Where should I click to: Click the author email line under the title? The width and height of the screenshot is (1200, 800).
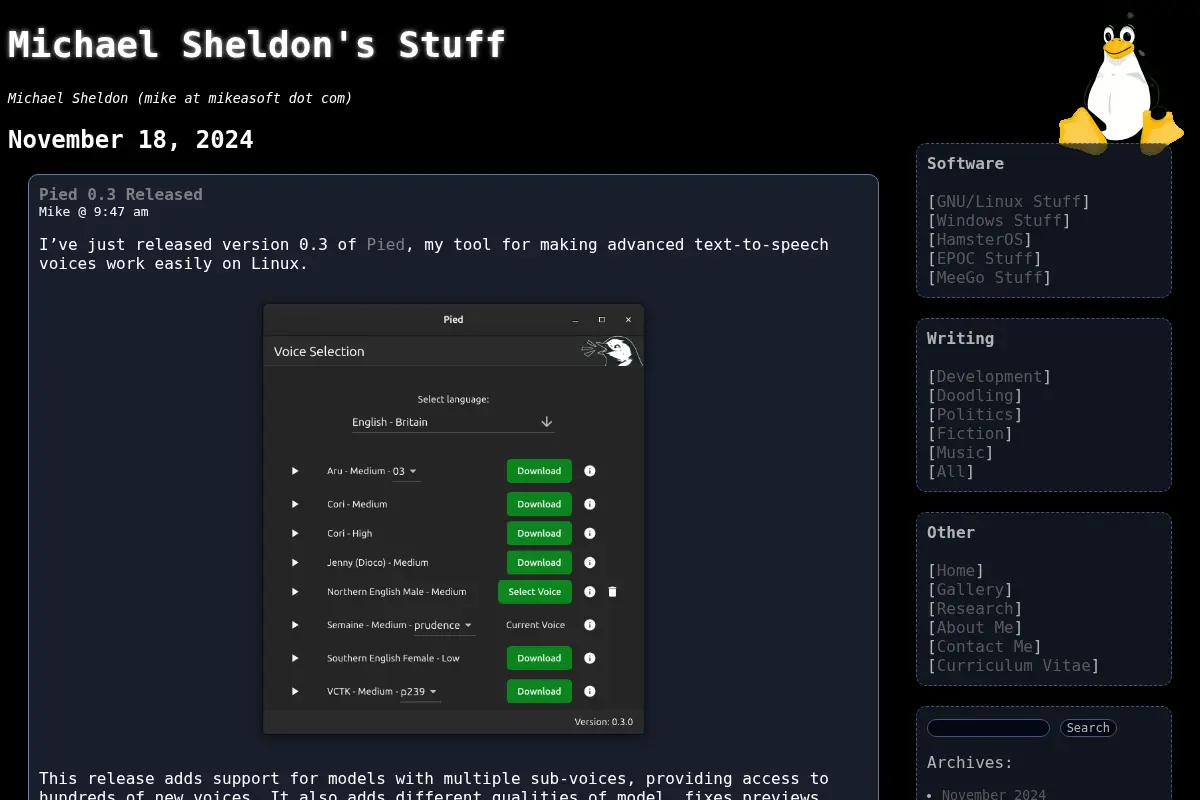coord(180,98)
